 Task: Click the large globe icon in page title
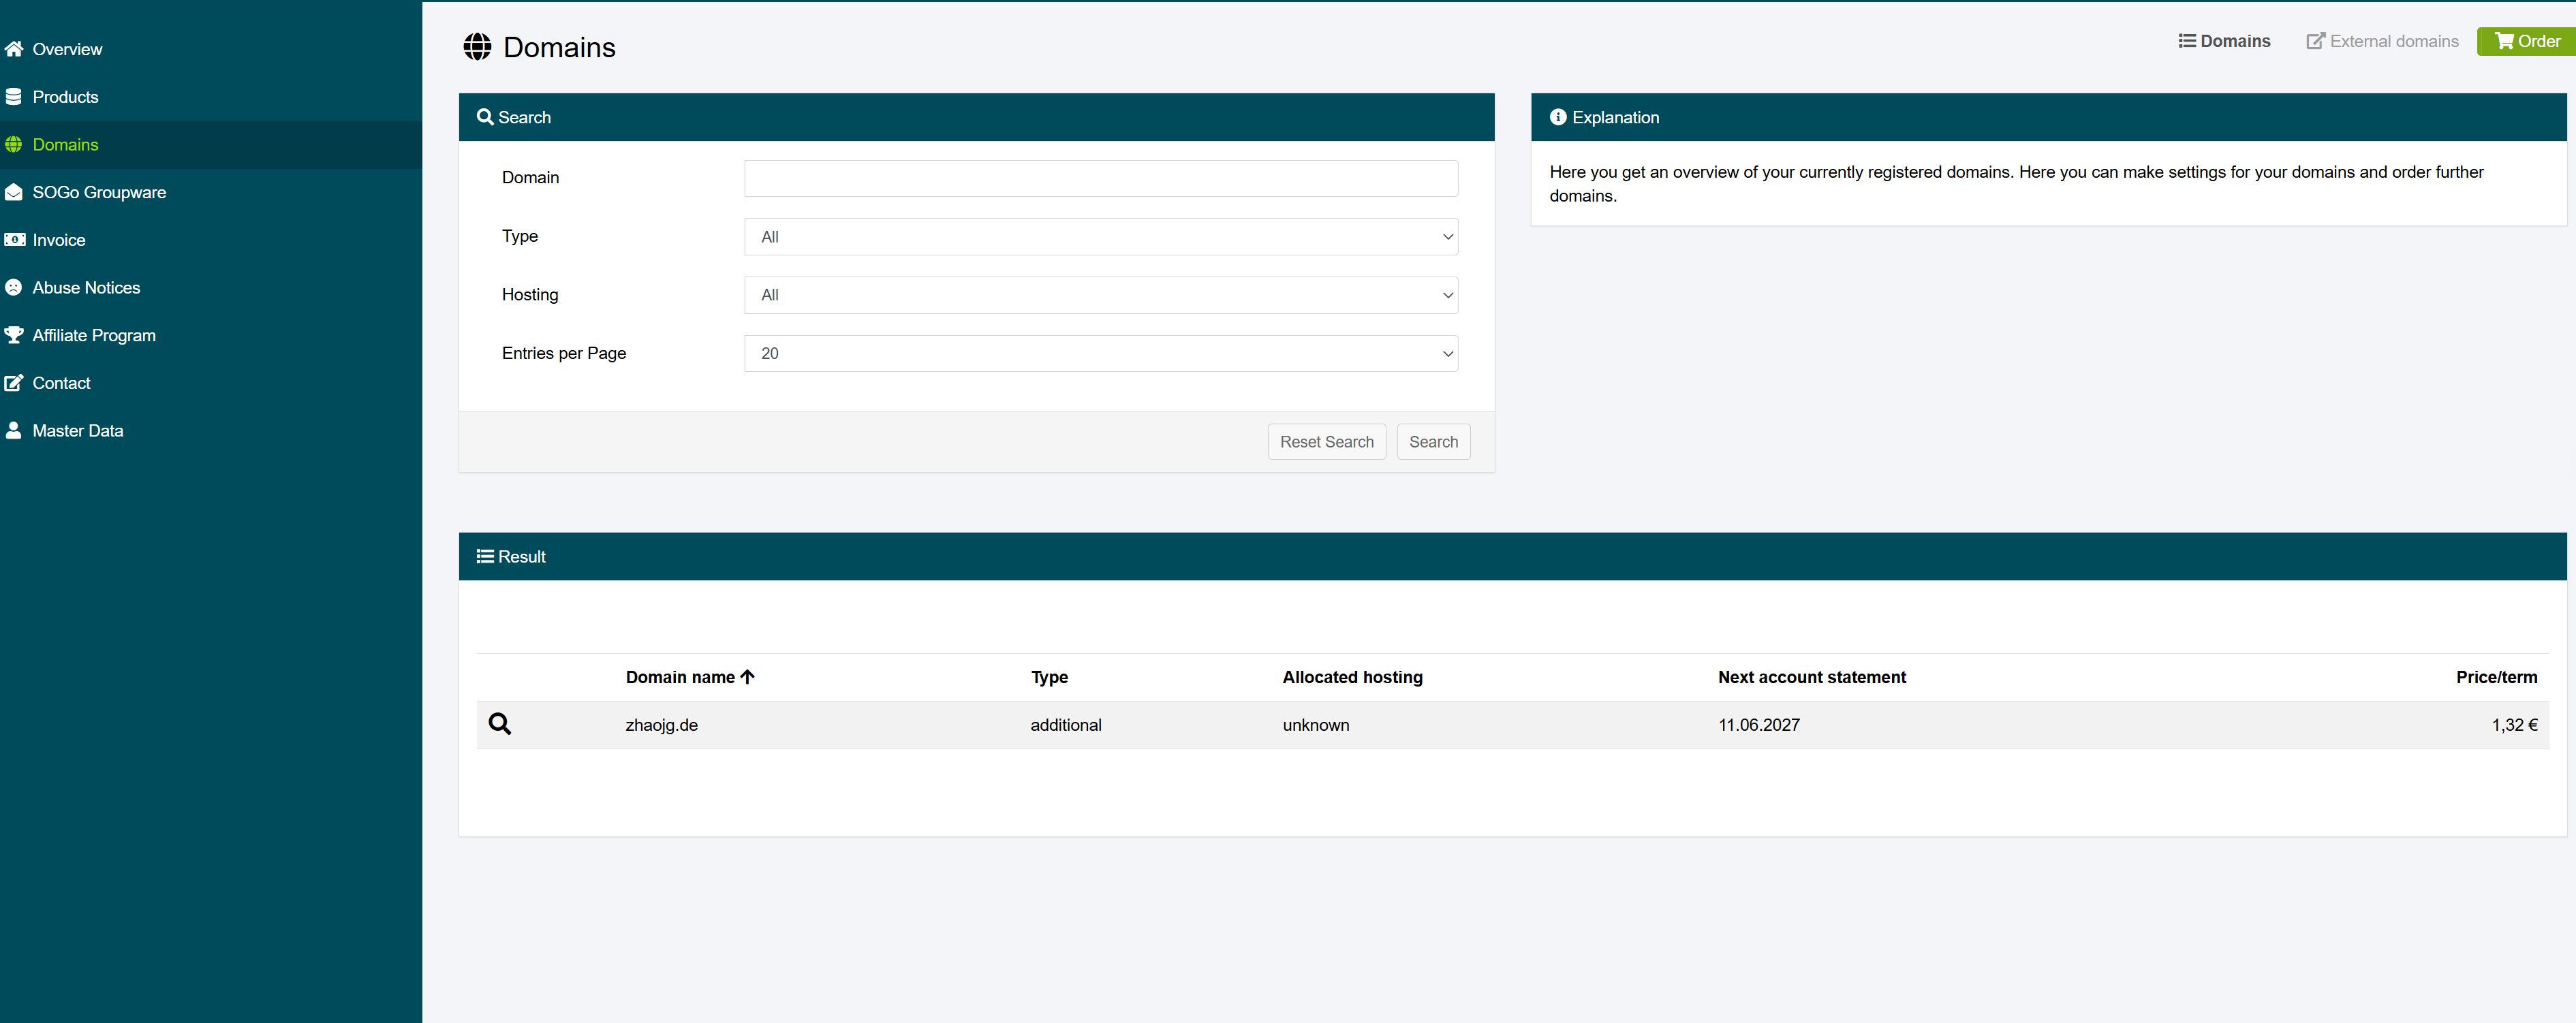(477, 47)
